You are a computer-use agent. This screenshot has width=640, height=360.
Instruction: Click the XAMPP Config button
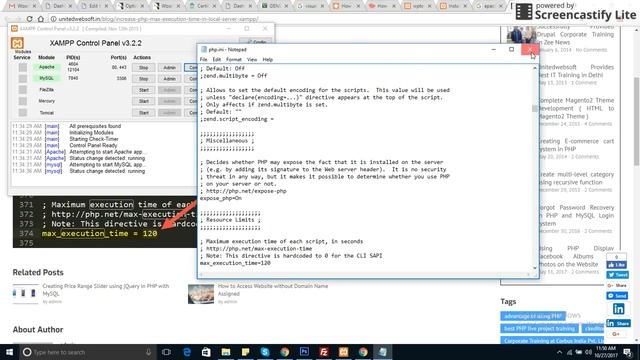point(256,42)
